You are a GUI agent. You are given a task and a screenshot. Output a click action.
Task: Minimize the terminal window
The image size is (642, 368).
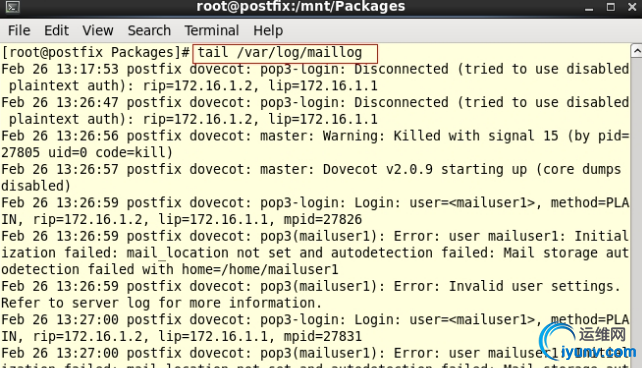click(589, 8)
